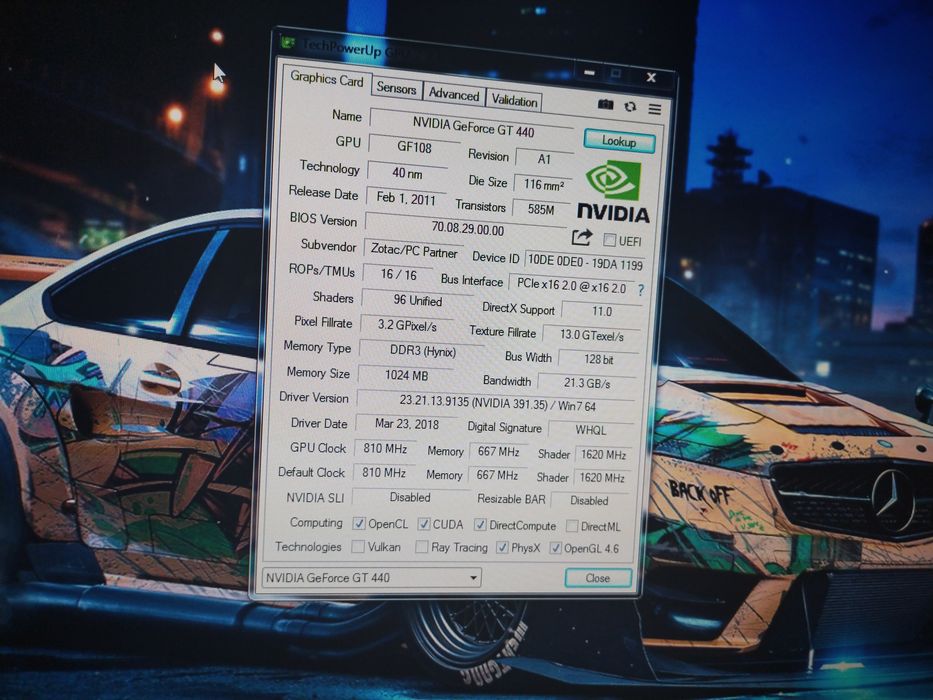
Task: Toggle the PhysX checkbox
Action: pyautogui.click(x=502, y=547)
